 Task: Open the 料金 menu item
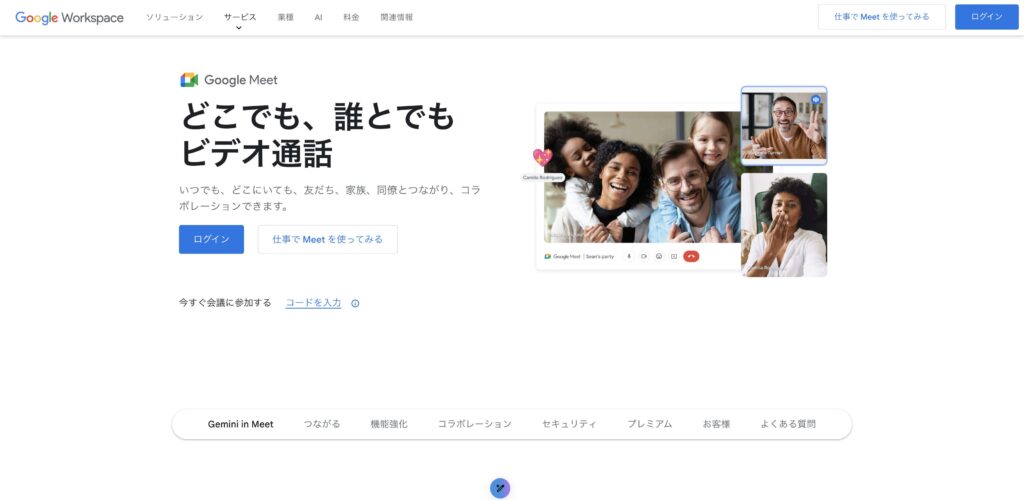[x=351, y=17]
